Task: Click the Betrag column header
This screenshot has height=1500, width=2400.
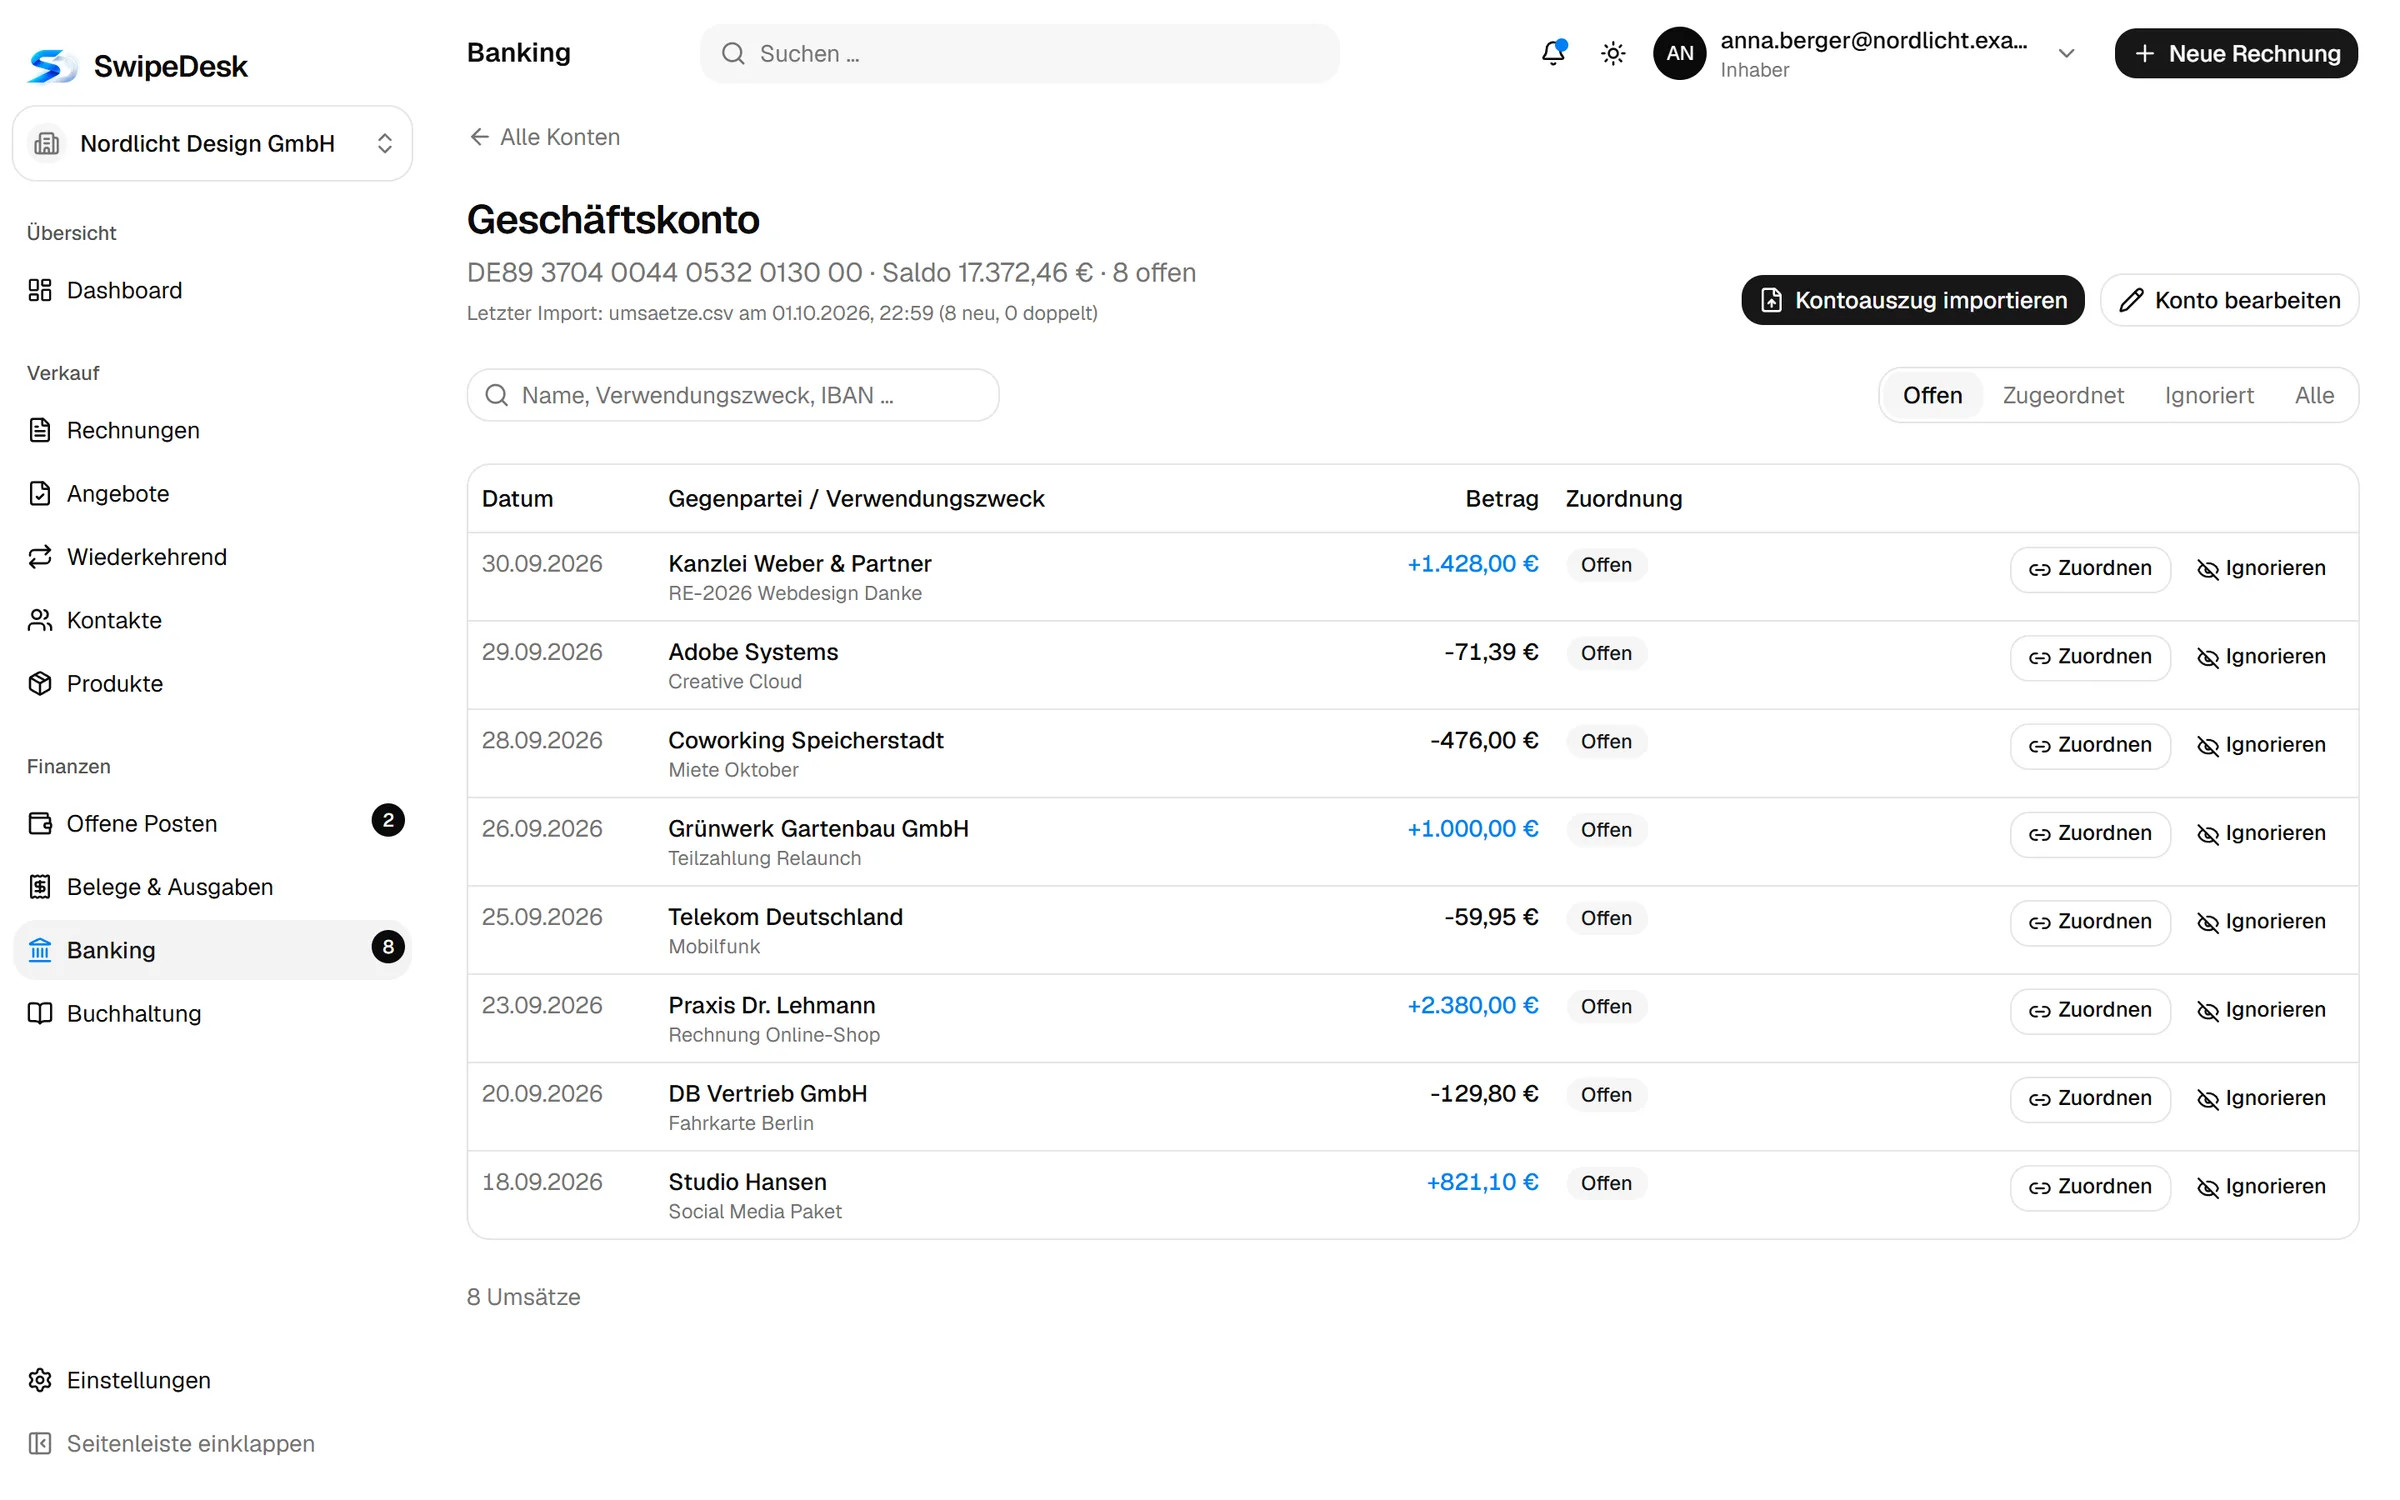Action: click(x=1501, y=499)
